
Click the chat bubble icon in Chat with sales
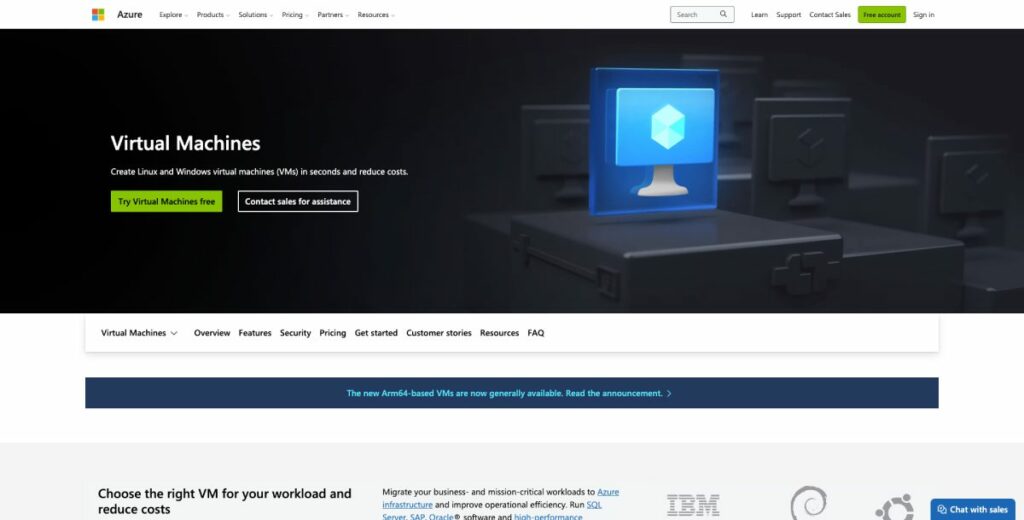pyautogui.click(x=942, y=510)
